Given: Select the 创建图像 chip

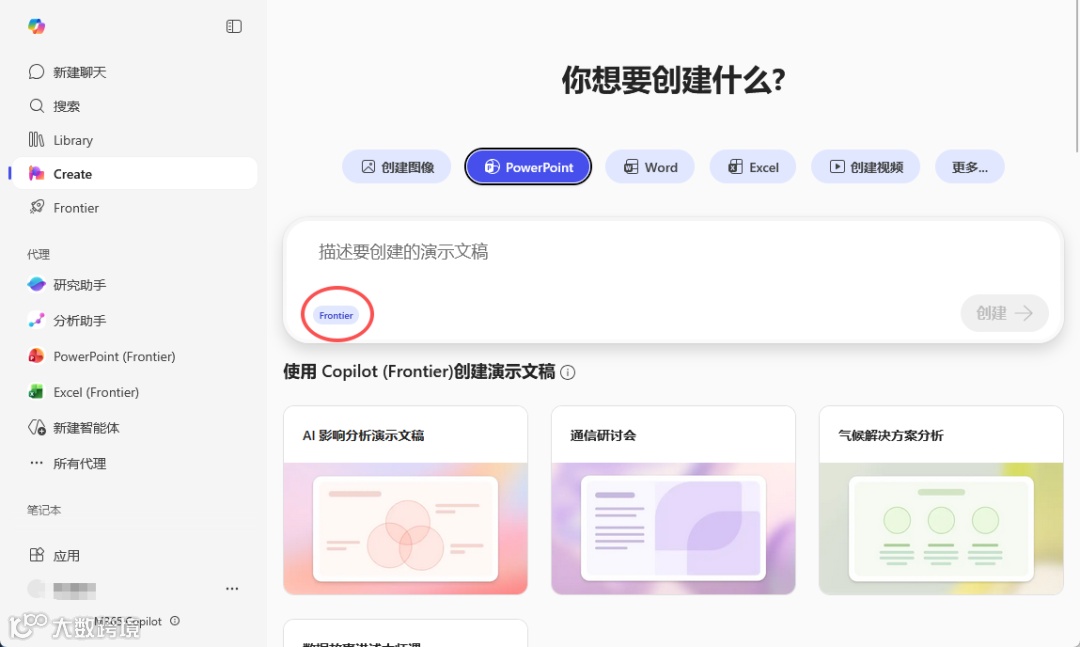Looking at the screenshot, I should pyautogui.click(x=397, y=167).
